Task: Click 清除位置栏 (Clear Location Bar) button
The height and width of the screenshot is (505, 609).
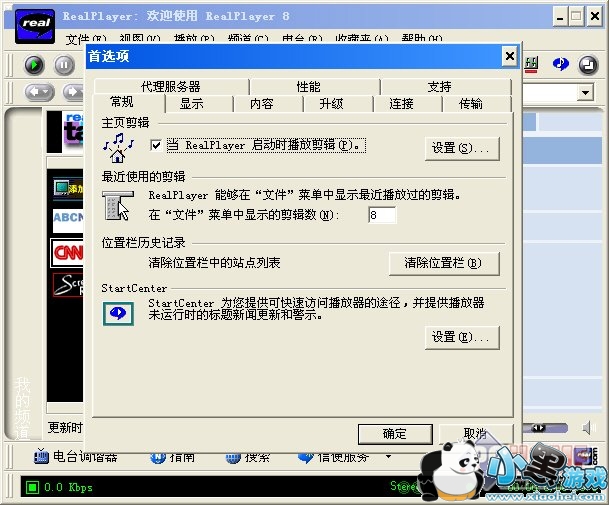Action: [x=442, y=263]
